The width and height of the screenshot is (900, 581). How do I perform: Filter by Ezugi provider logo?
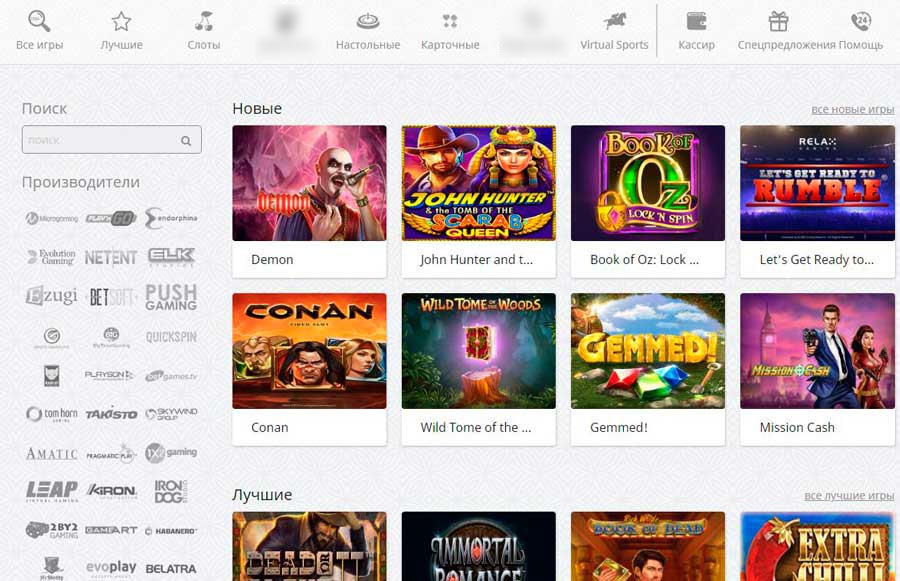(52, 296)
